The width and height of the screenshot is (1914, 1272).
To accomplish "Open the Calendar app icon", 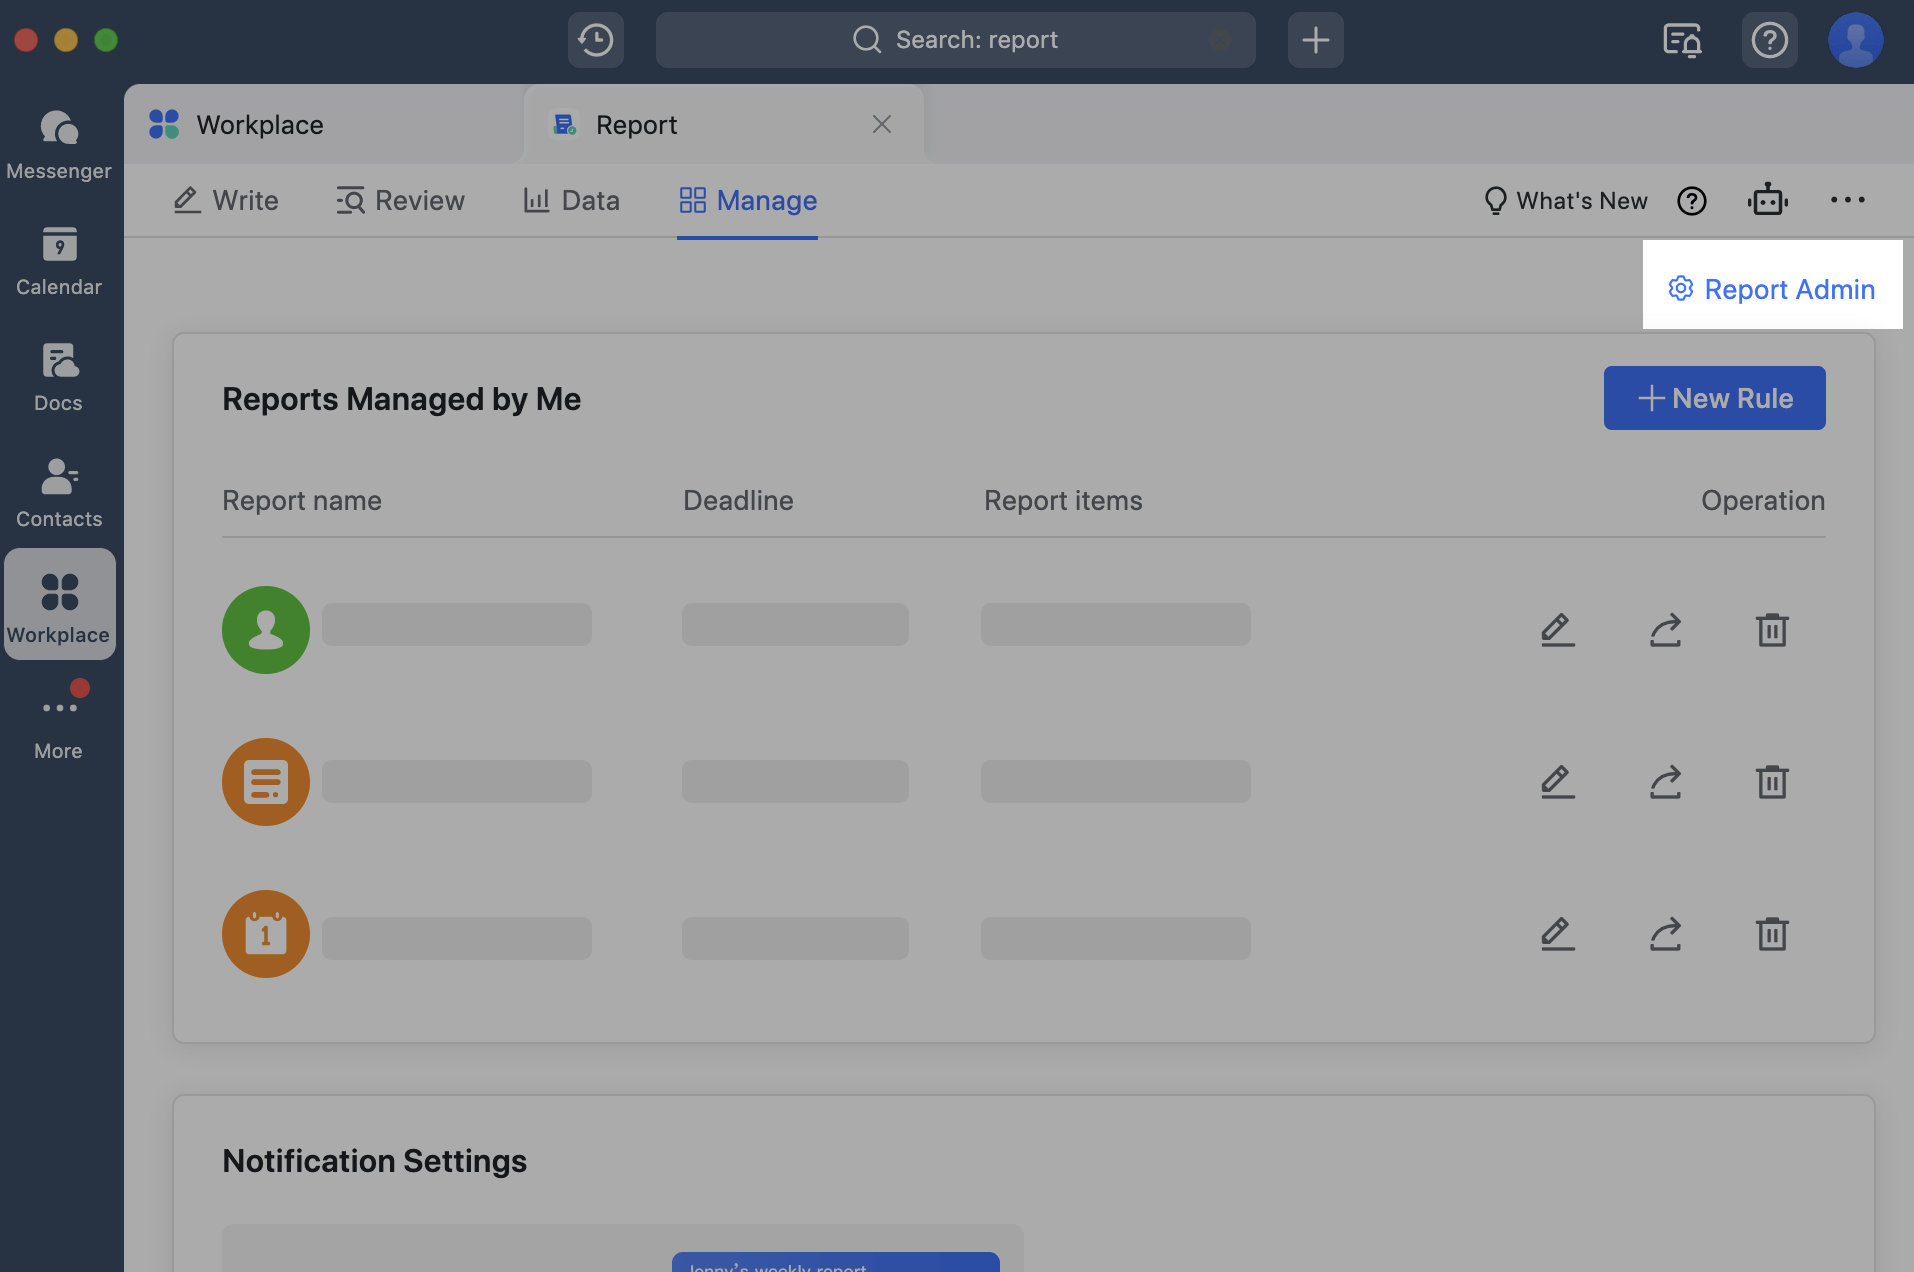I will click(59, 259).
